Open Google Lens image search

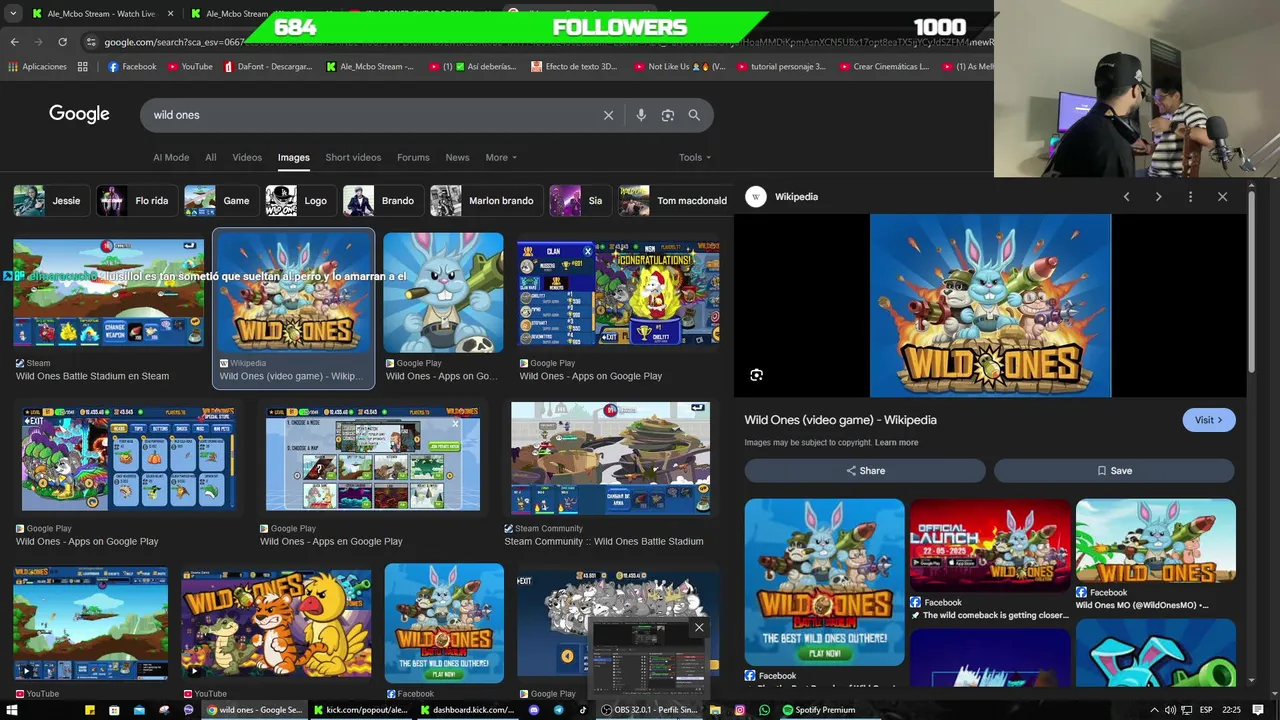[x=668, y=115]
